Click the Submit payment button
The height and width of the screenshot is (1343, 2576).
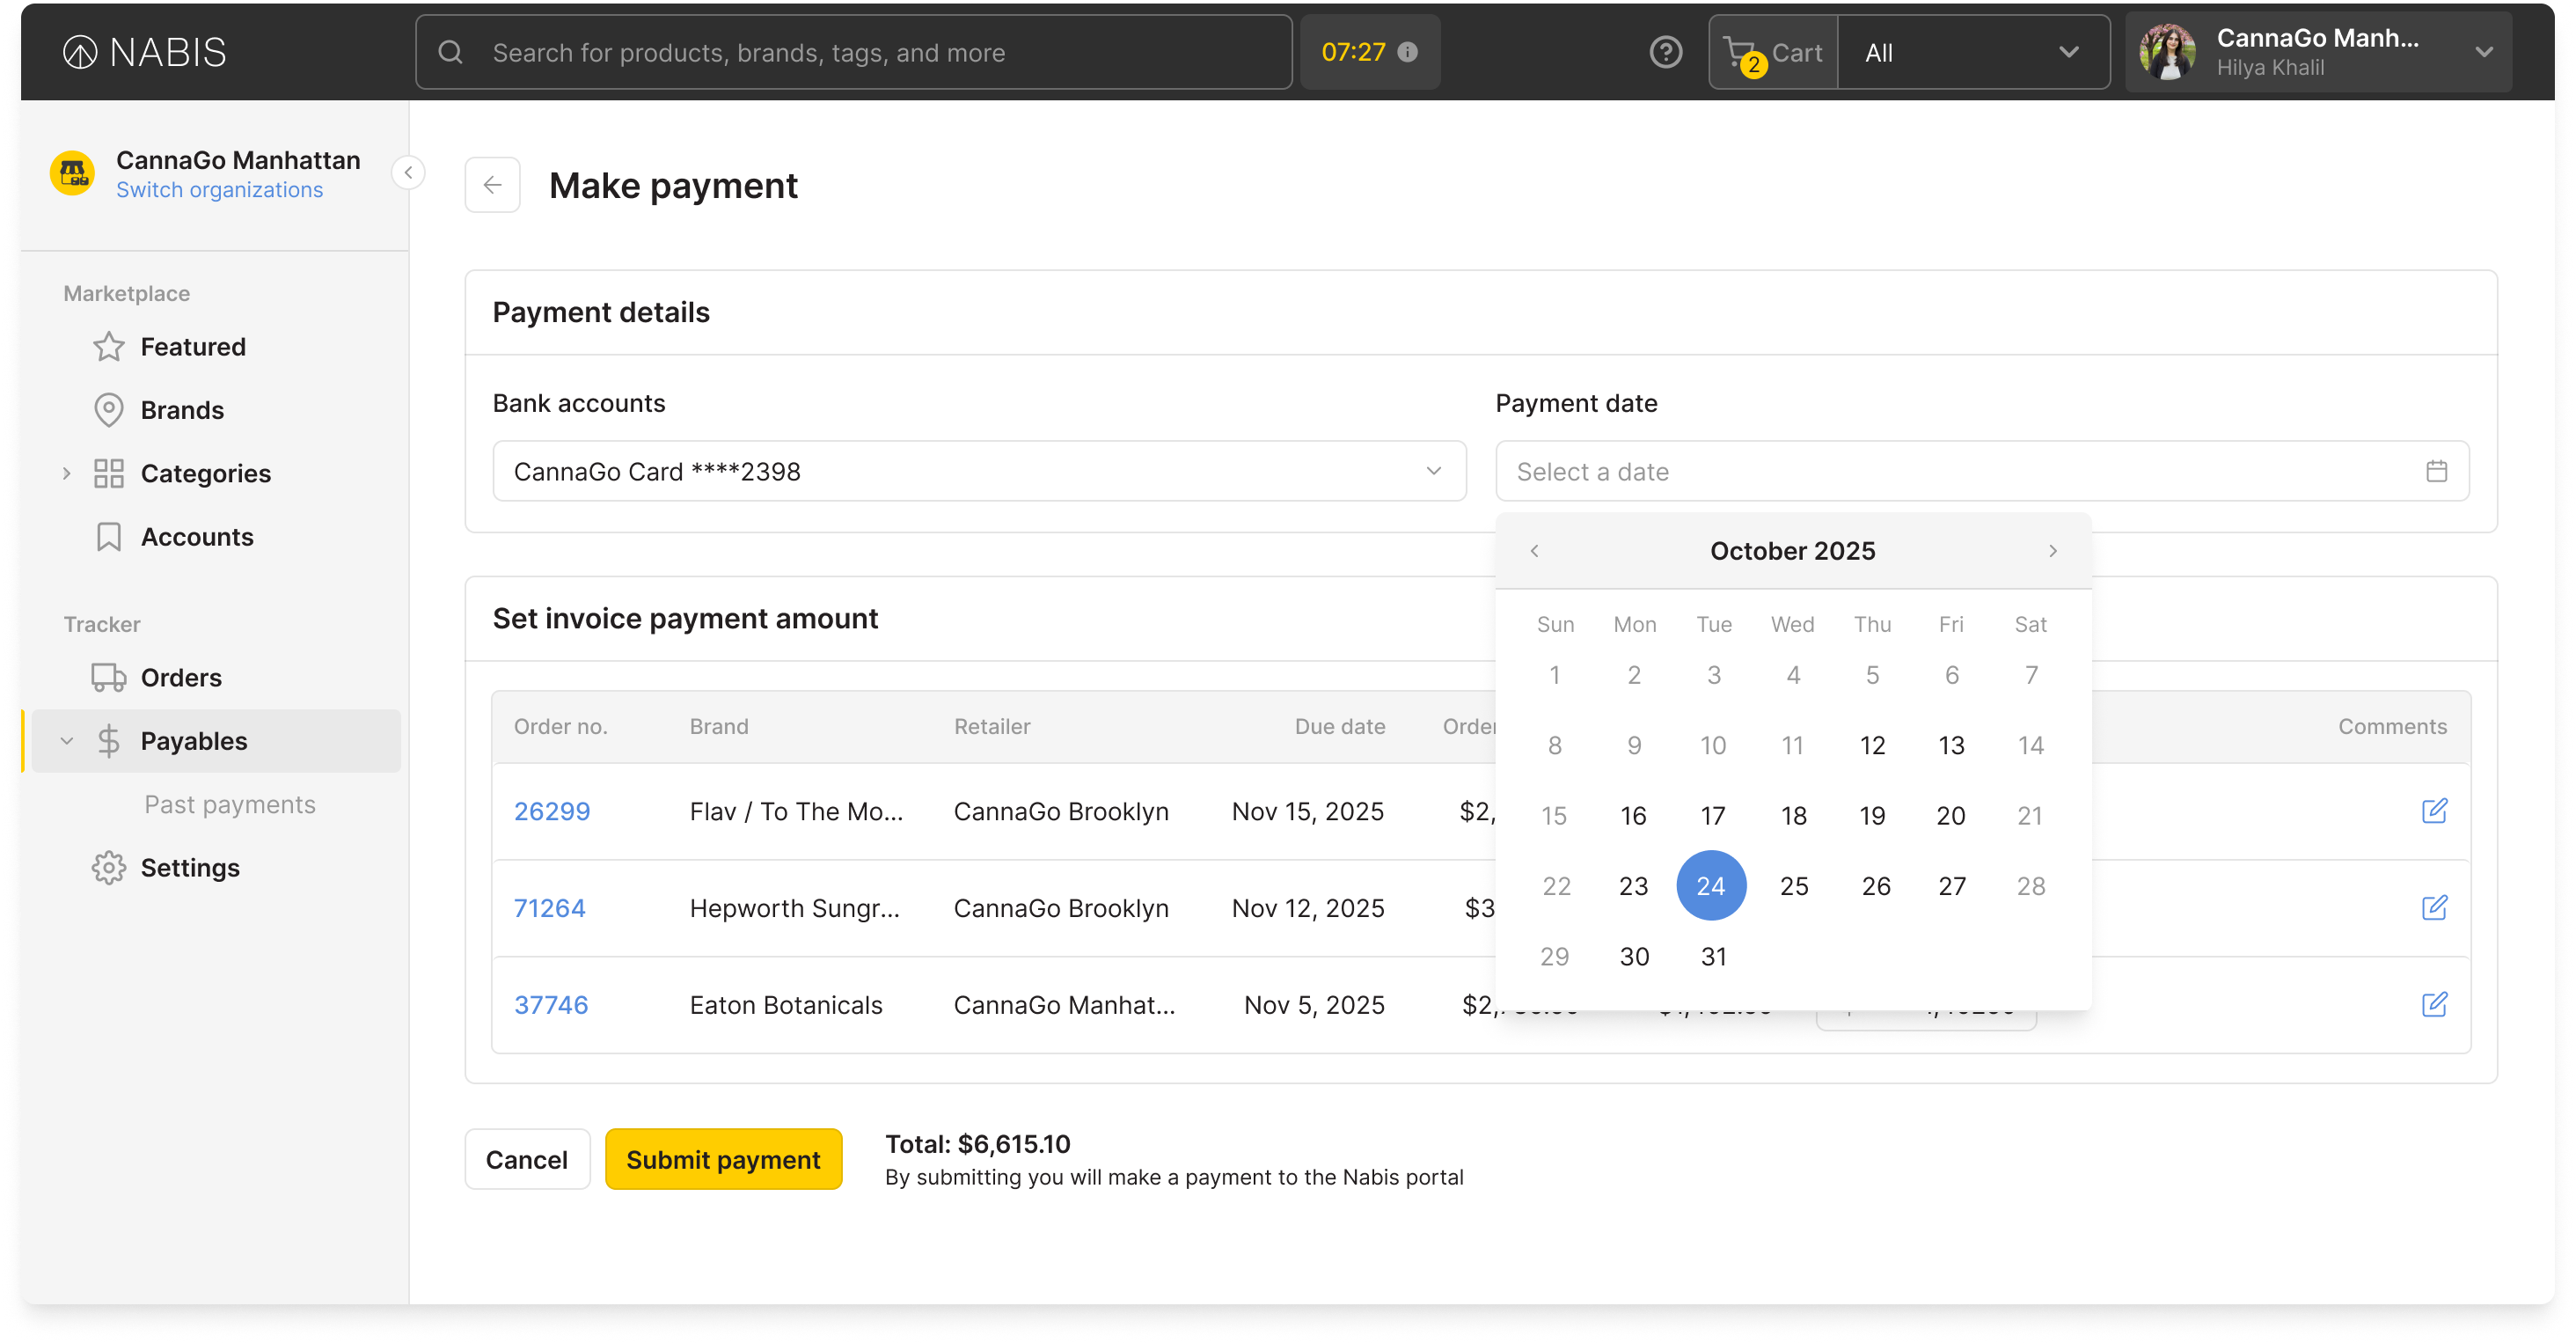722,1159
